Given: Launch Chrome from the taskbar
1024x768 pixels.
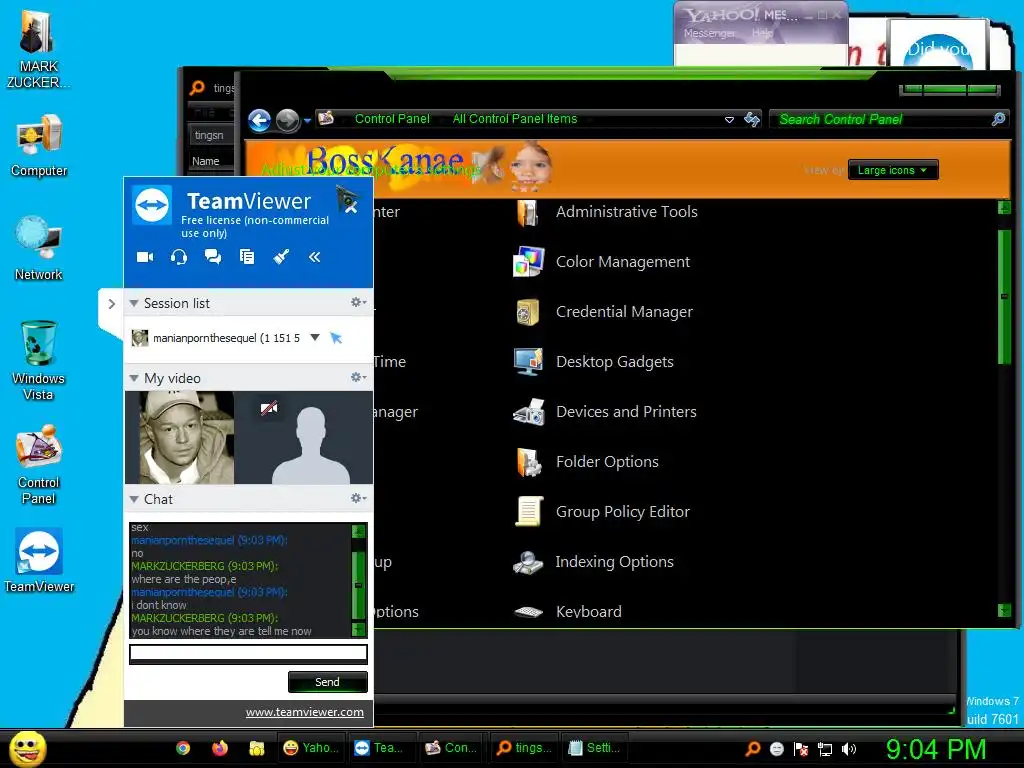Looking at the screenshot, I should point(184,748).
